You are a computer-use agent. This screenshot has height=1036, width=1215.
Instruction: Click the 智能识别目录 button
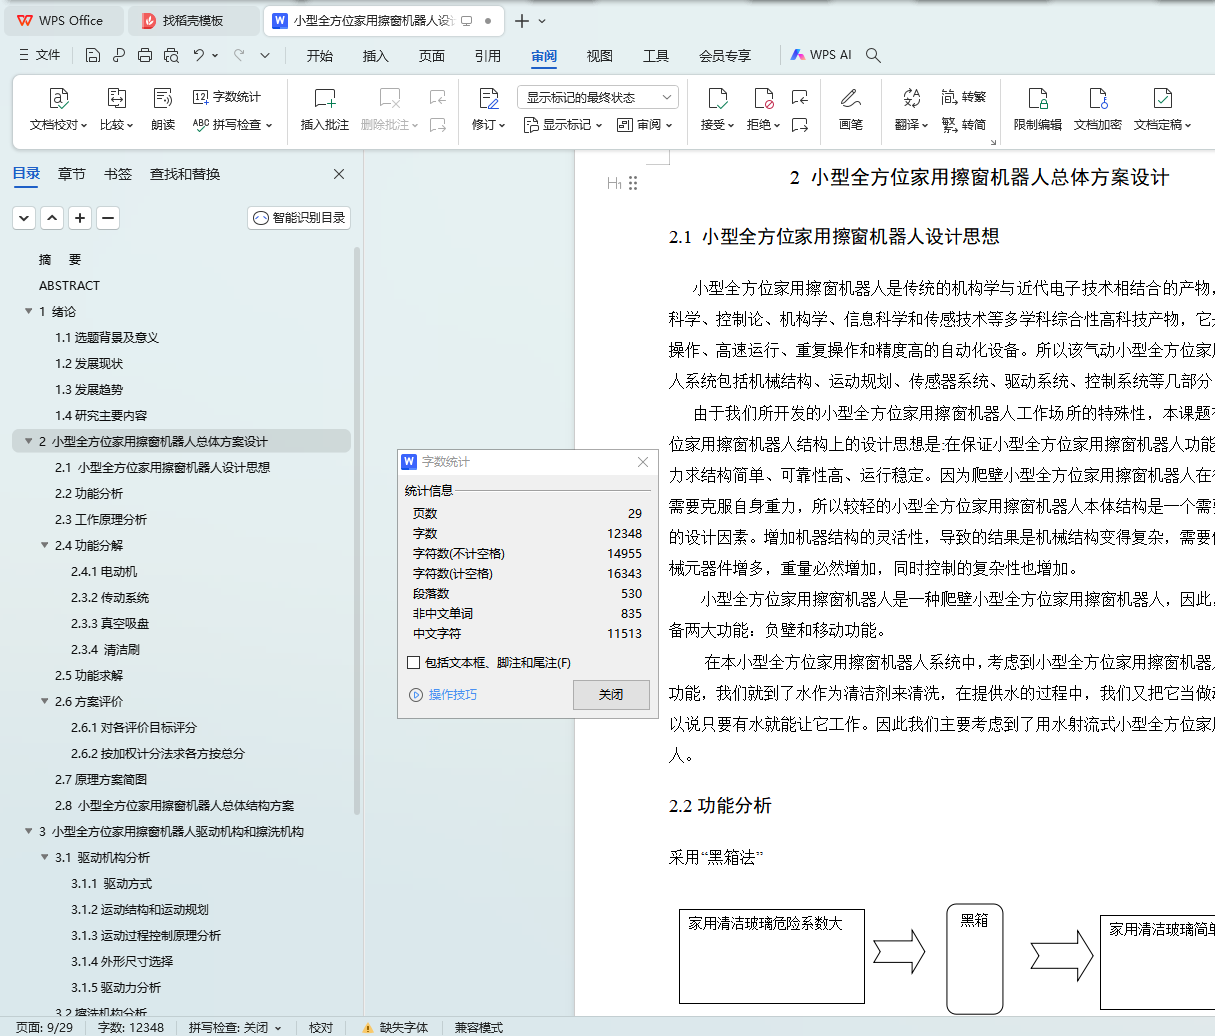[299, 218]
